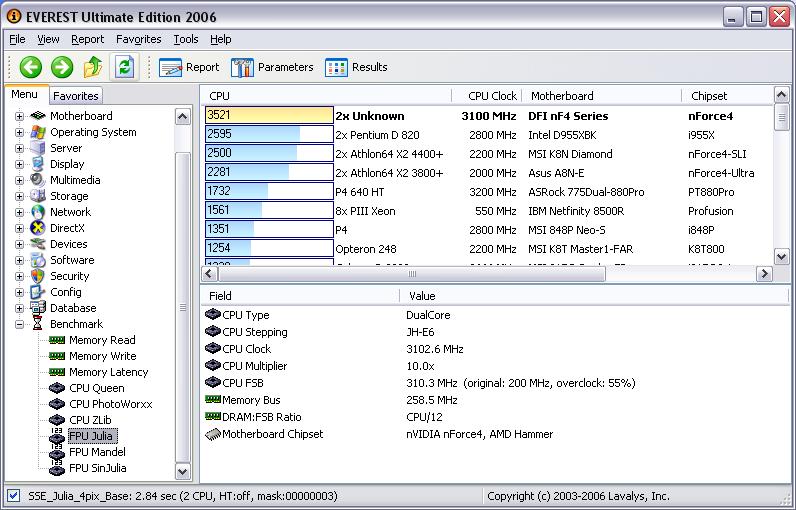Select the Config icon in tree

(x=38, y=292)
